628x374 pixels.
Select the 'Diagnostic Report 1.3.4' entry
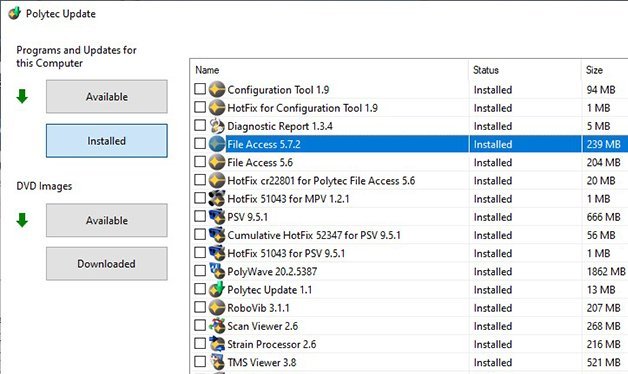pos(280,126)
